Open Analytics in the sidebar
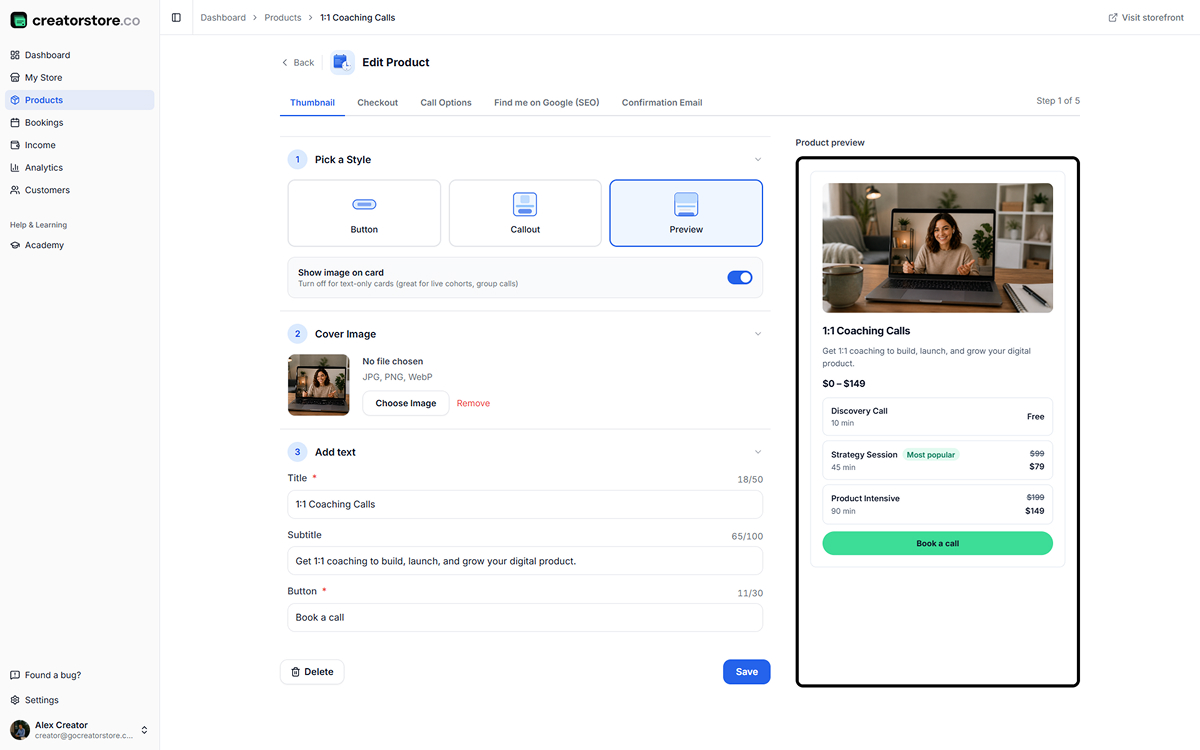Image resolution: width=1200 pixels, height=750 pixels. click(x=80, y=167)
